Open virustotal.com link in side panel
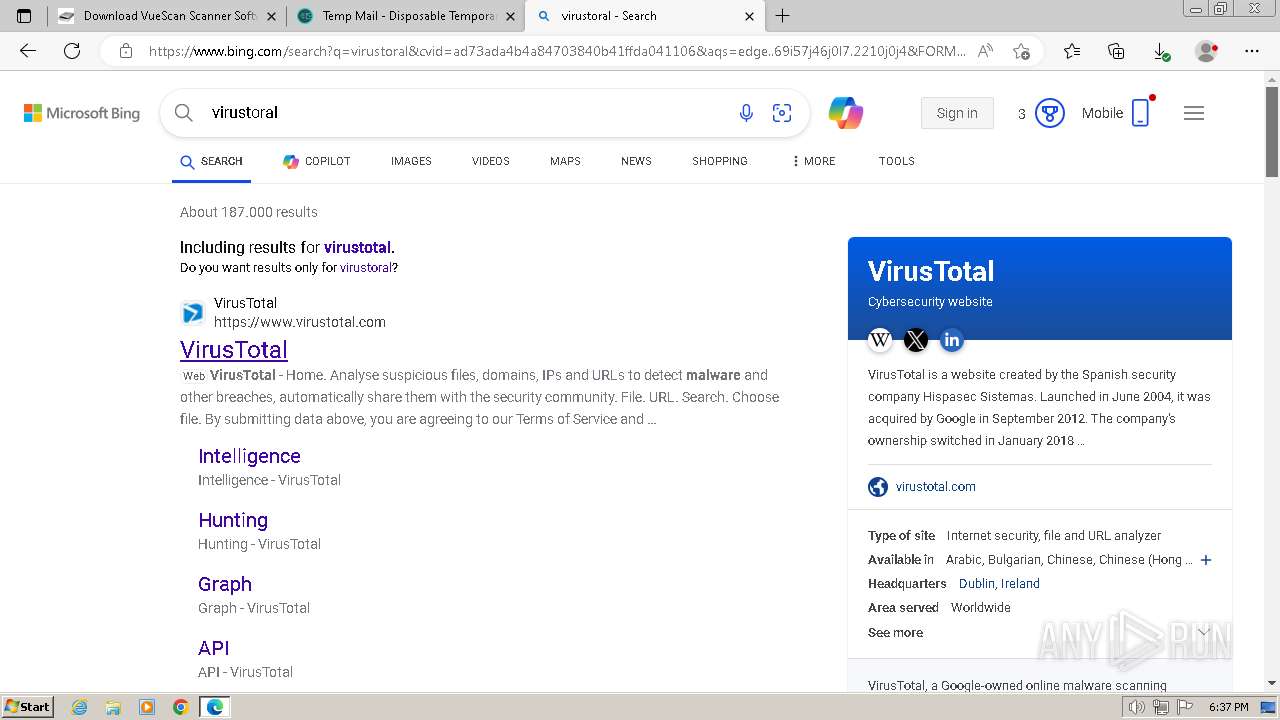Viewport: 1280px width, 720px height. [936, 487]
